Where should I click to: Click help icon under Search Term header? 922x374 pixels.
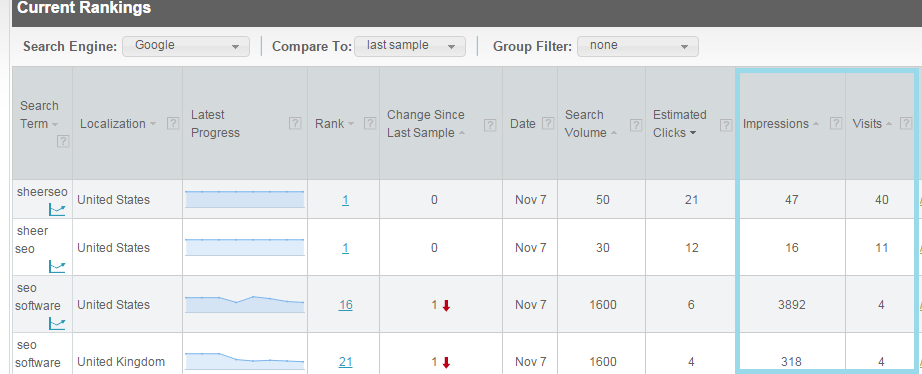[x=63, y=141]
